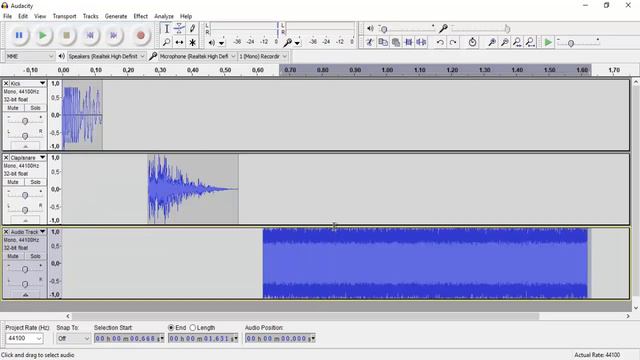Open the Kick track name menu

(x=27, y=83)
